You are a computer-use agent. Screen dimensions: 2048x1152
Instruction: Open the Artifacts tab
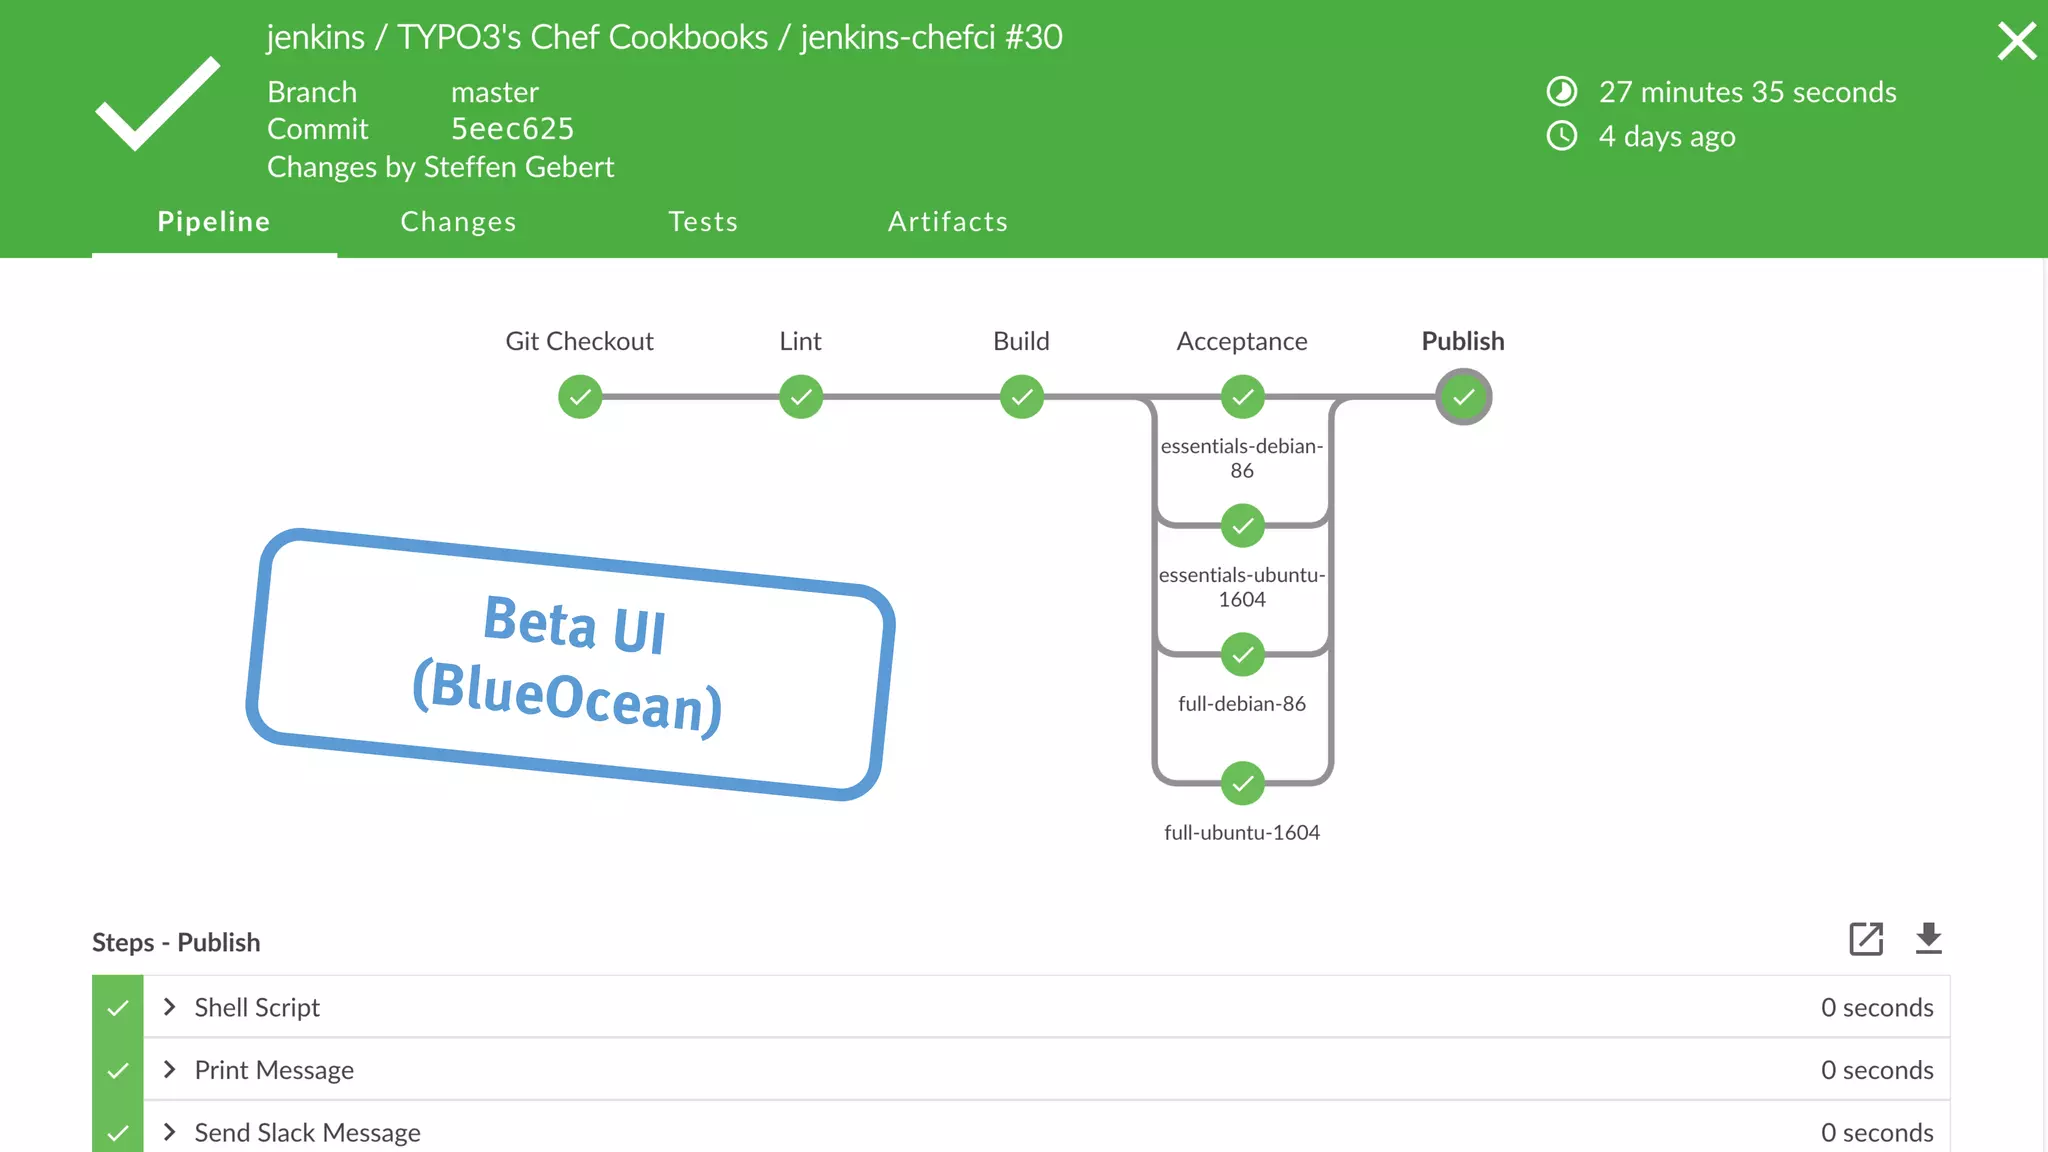click(948, 222)
